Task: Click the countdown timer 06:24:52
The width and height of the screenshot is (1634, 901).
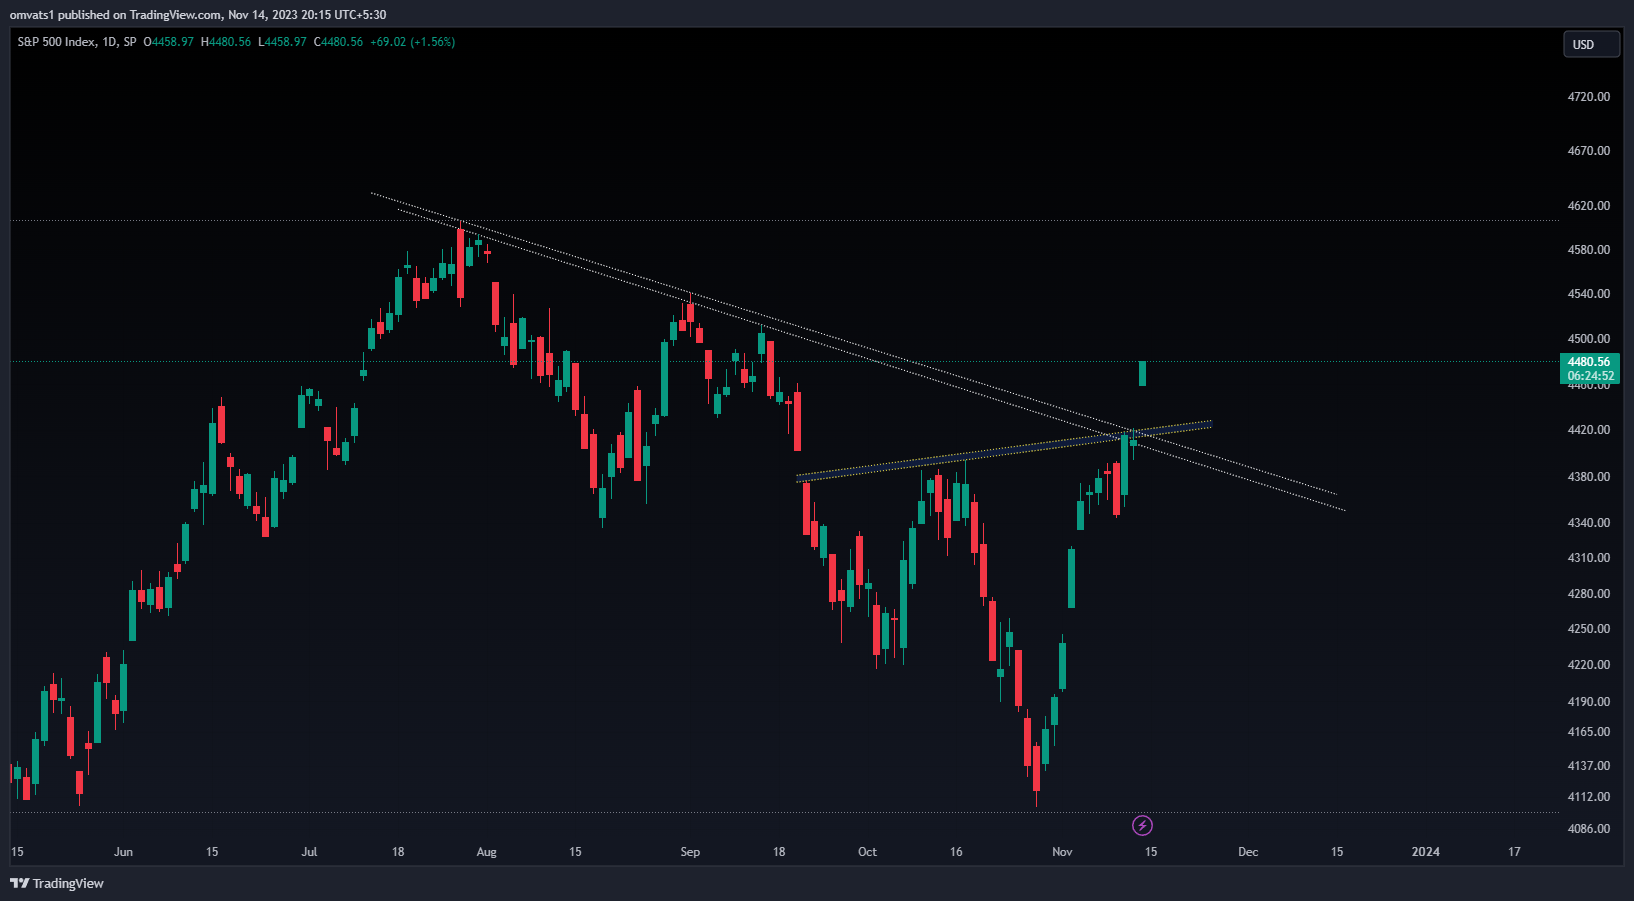Action: click(1590, 376)
